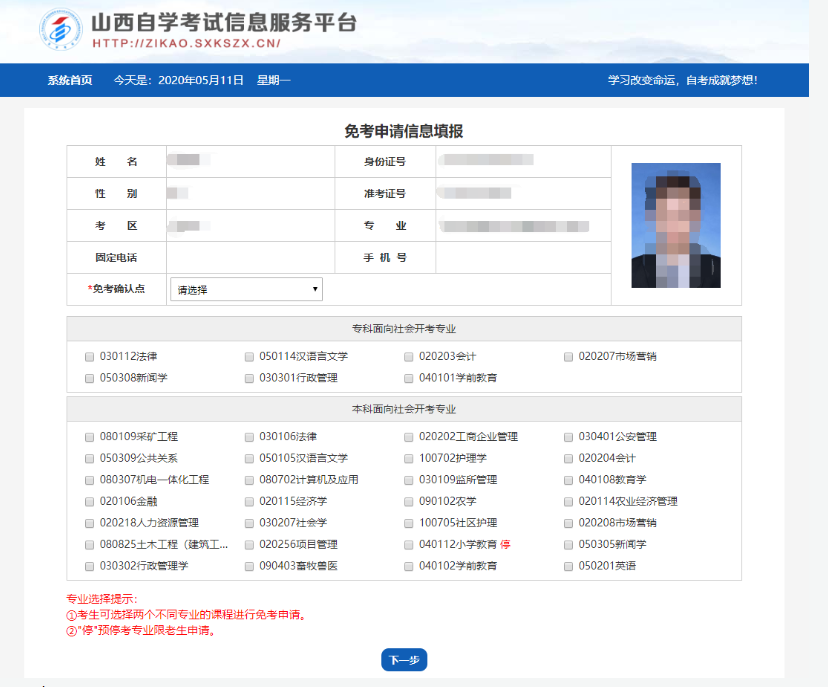828x687 pixels.
Task: Enable the 020114农业经济管理 checkbox
Action: pyautogui.click(x=568, y=502)
